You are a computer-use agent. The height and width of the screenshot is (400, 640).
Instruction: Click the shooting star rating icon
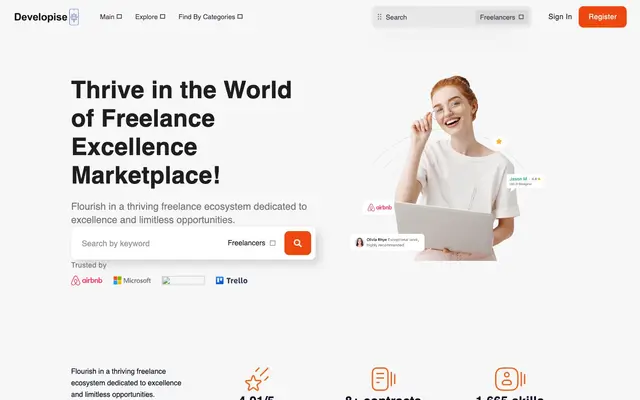pyautogui.click(x=257, y=379)
